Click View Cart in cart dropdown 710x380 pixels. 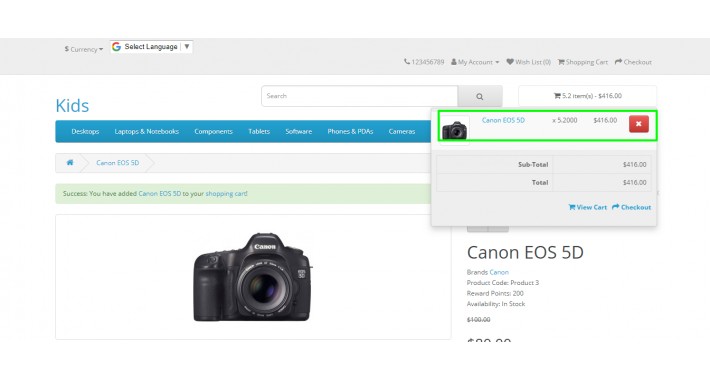(x=587, y=207)
